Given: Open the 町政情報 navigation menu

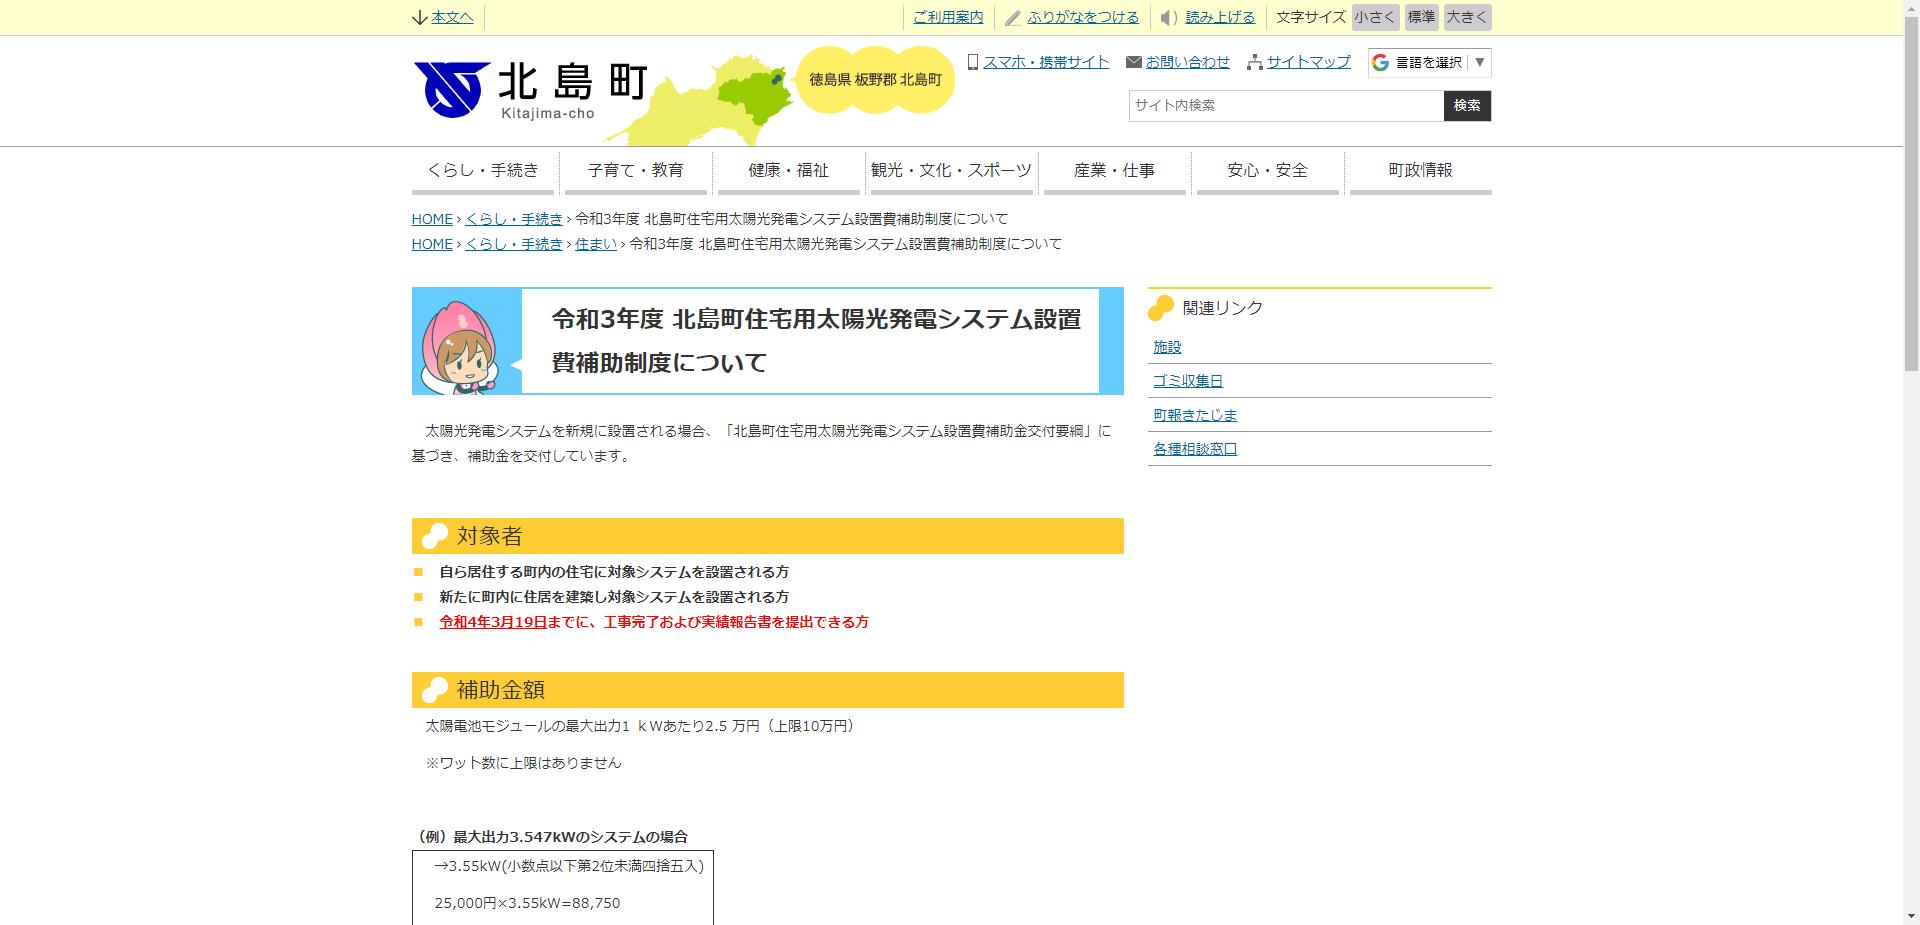Looking at the screenshot, I should click(x=1420, y=170).
